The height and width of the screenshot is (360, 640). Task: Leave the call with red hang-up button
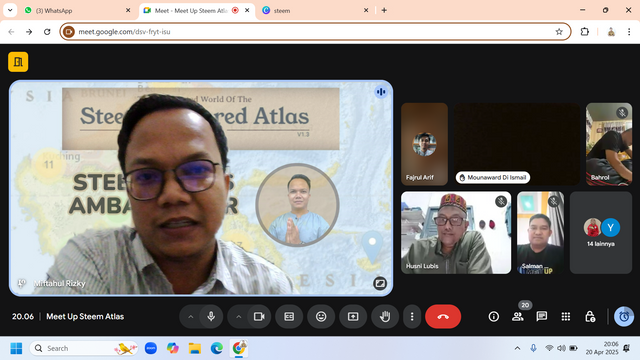tap(443, 316)
